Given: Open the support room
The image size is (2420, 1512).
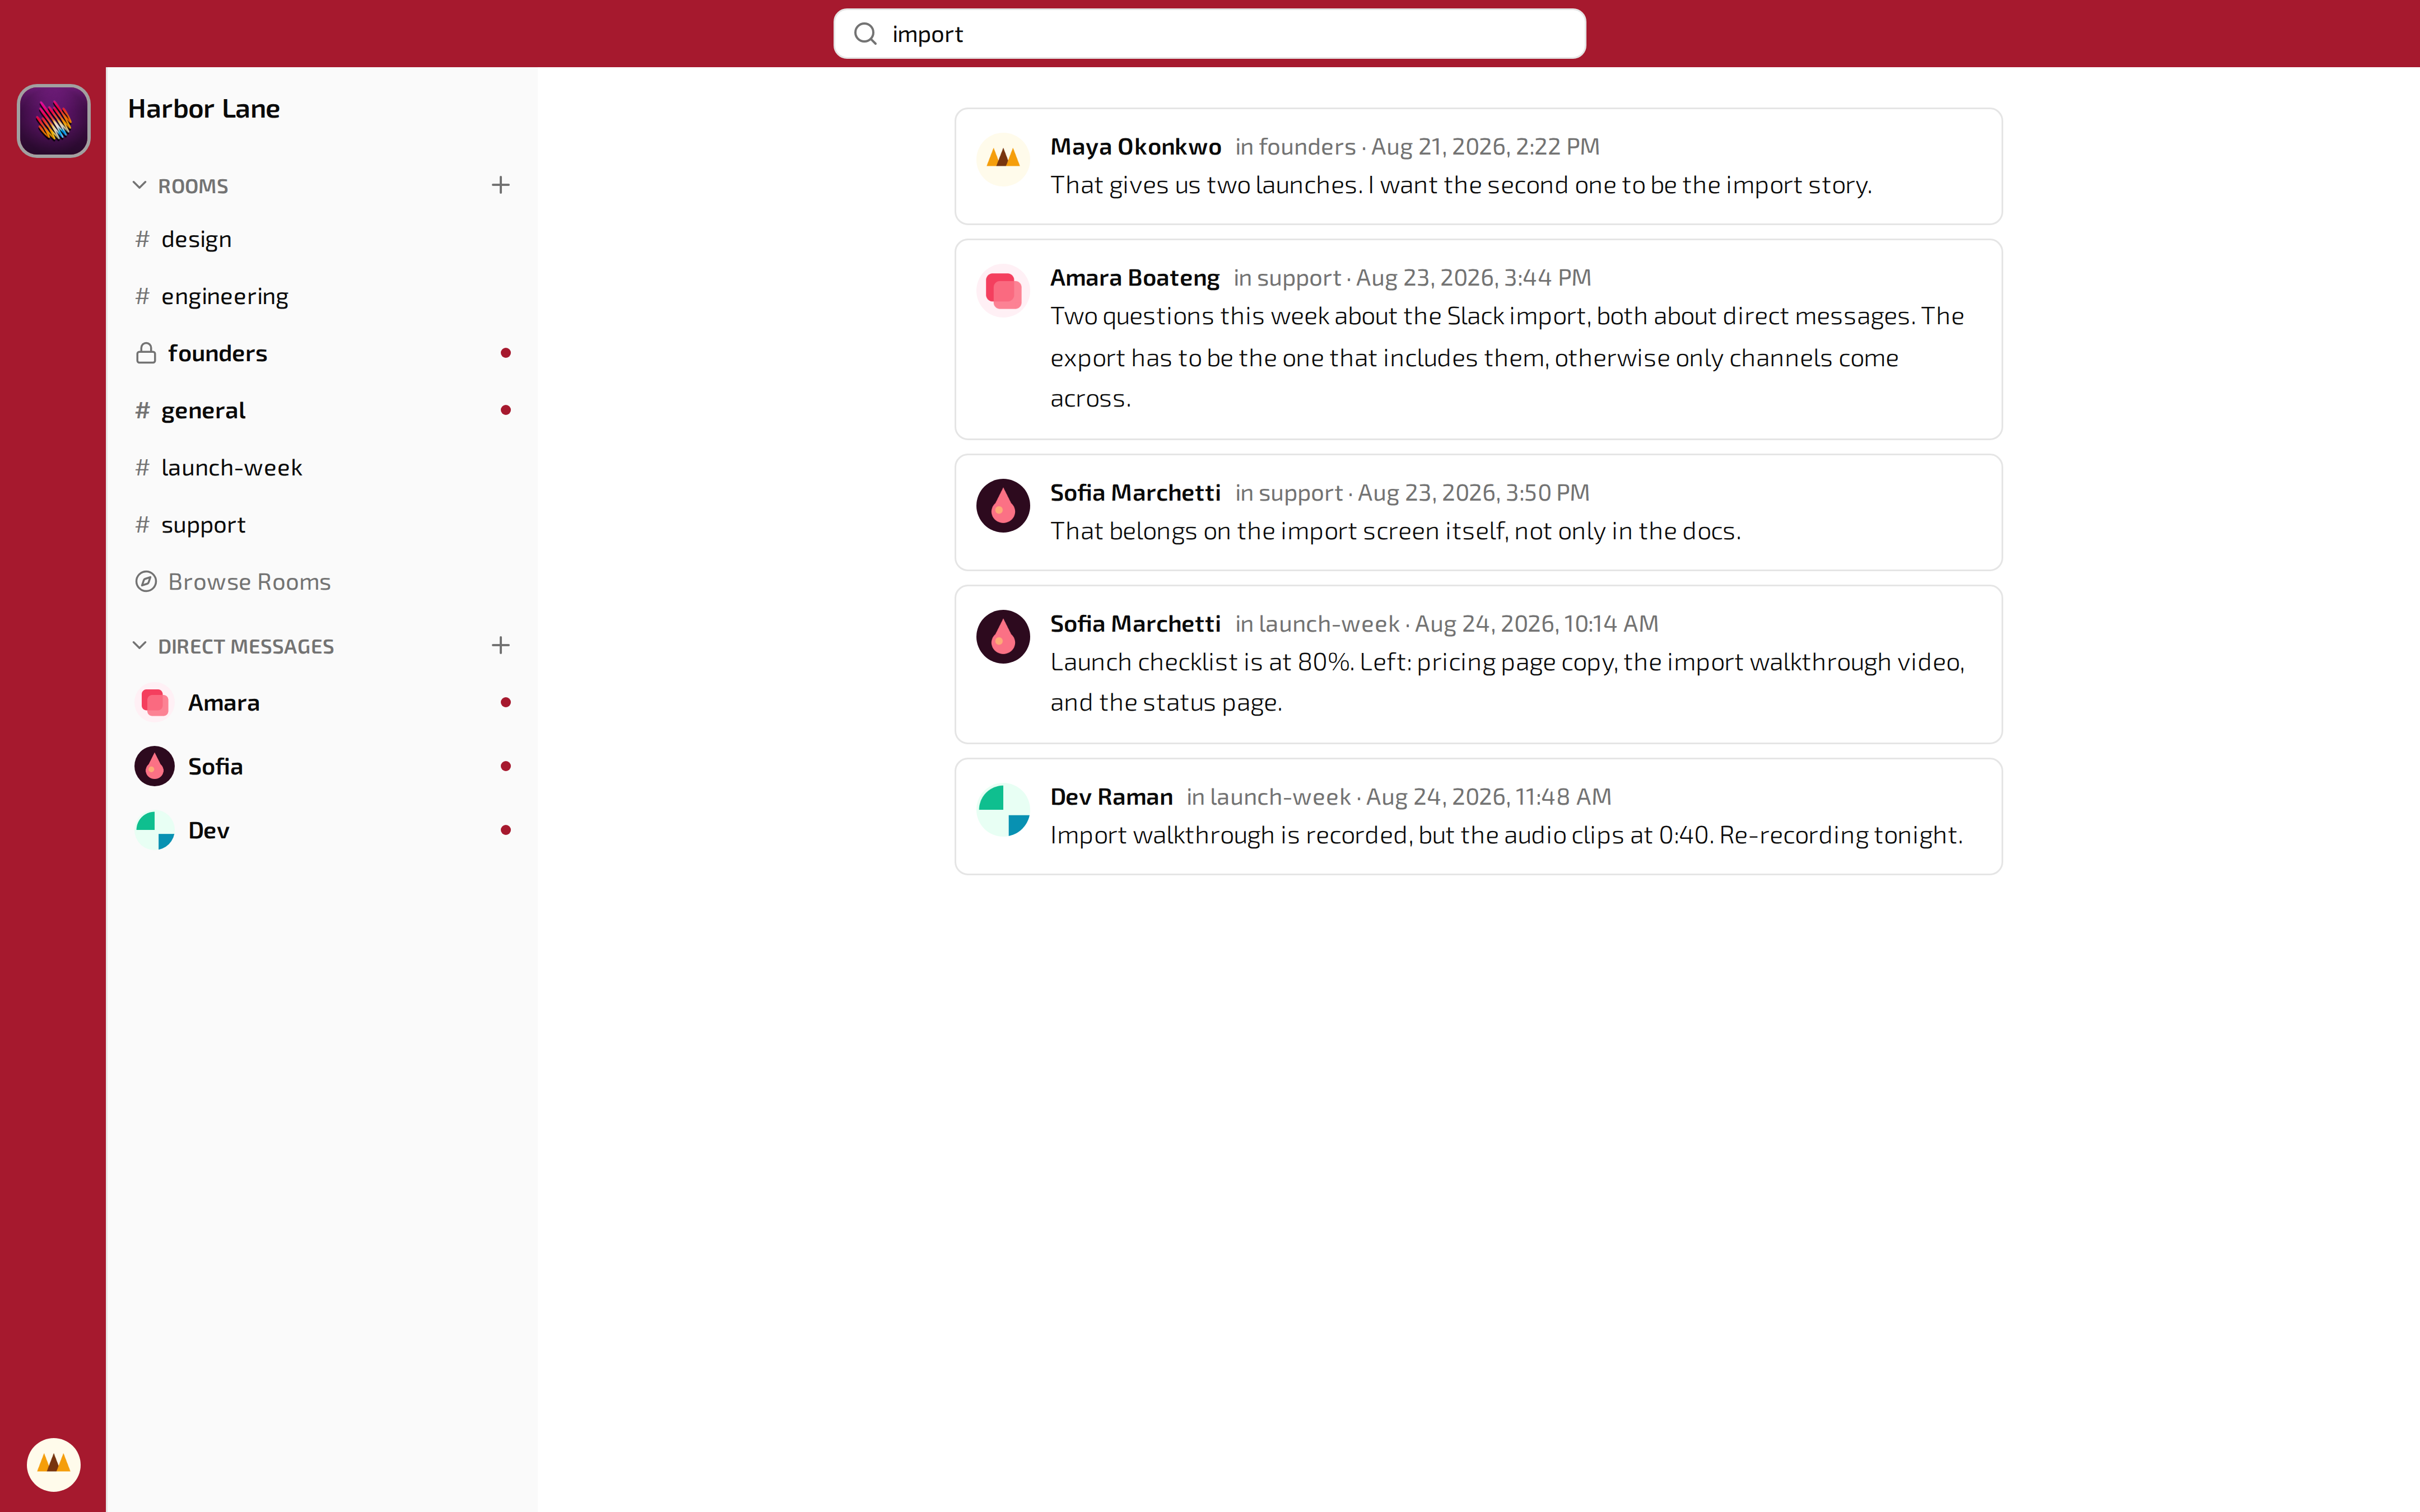Looking at the screenshot, I should click(x=322, y=524).
